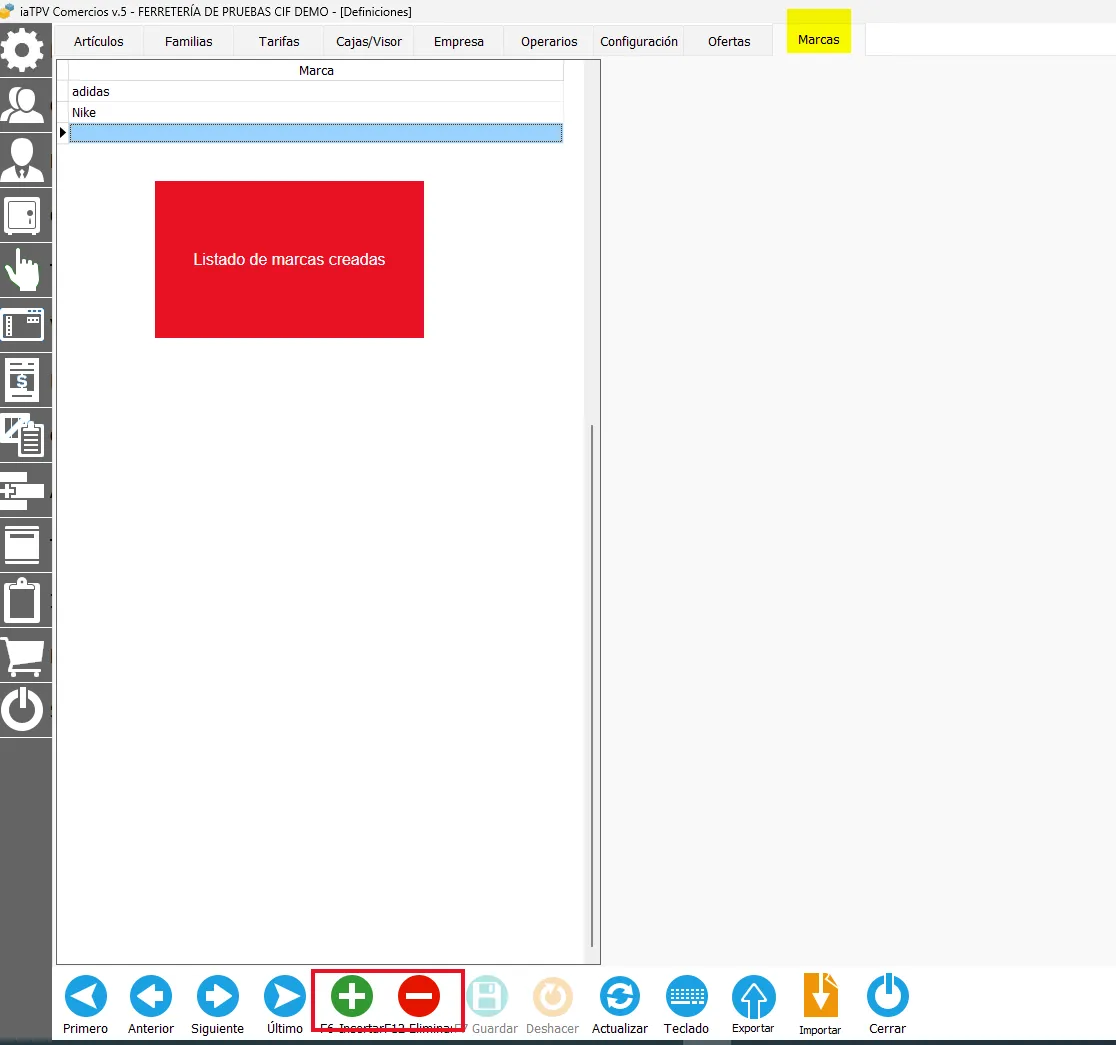
Task: Open the settings gear in the sidebar
Action: click(x=23, y=49)
